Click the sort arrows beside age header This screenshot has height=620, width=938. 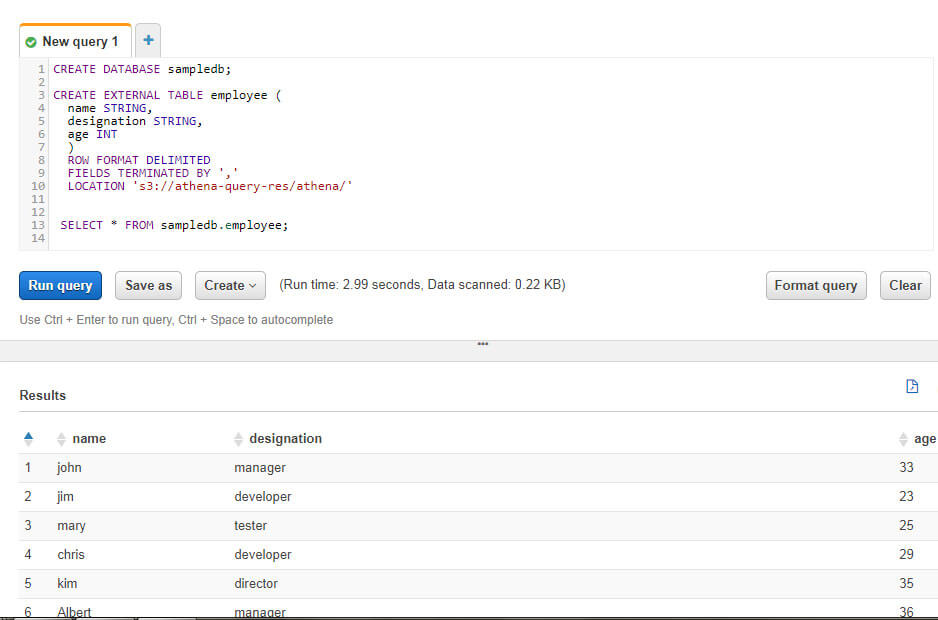(x=903, y=438)
